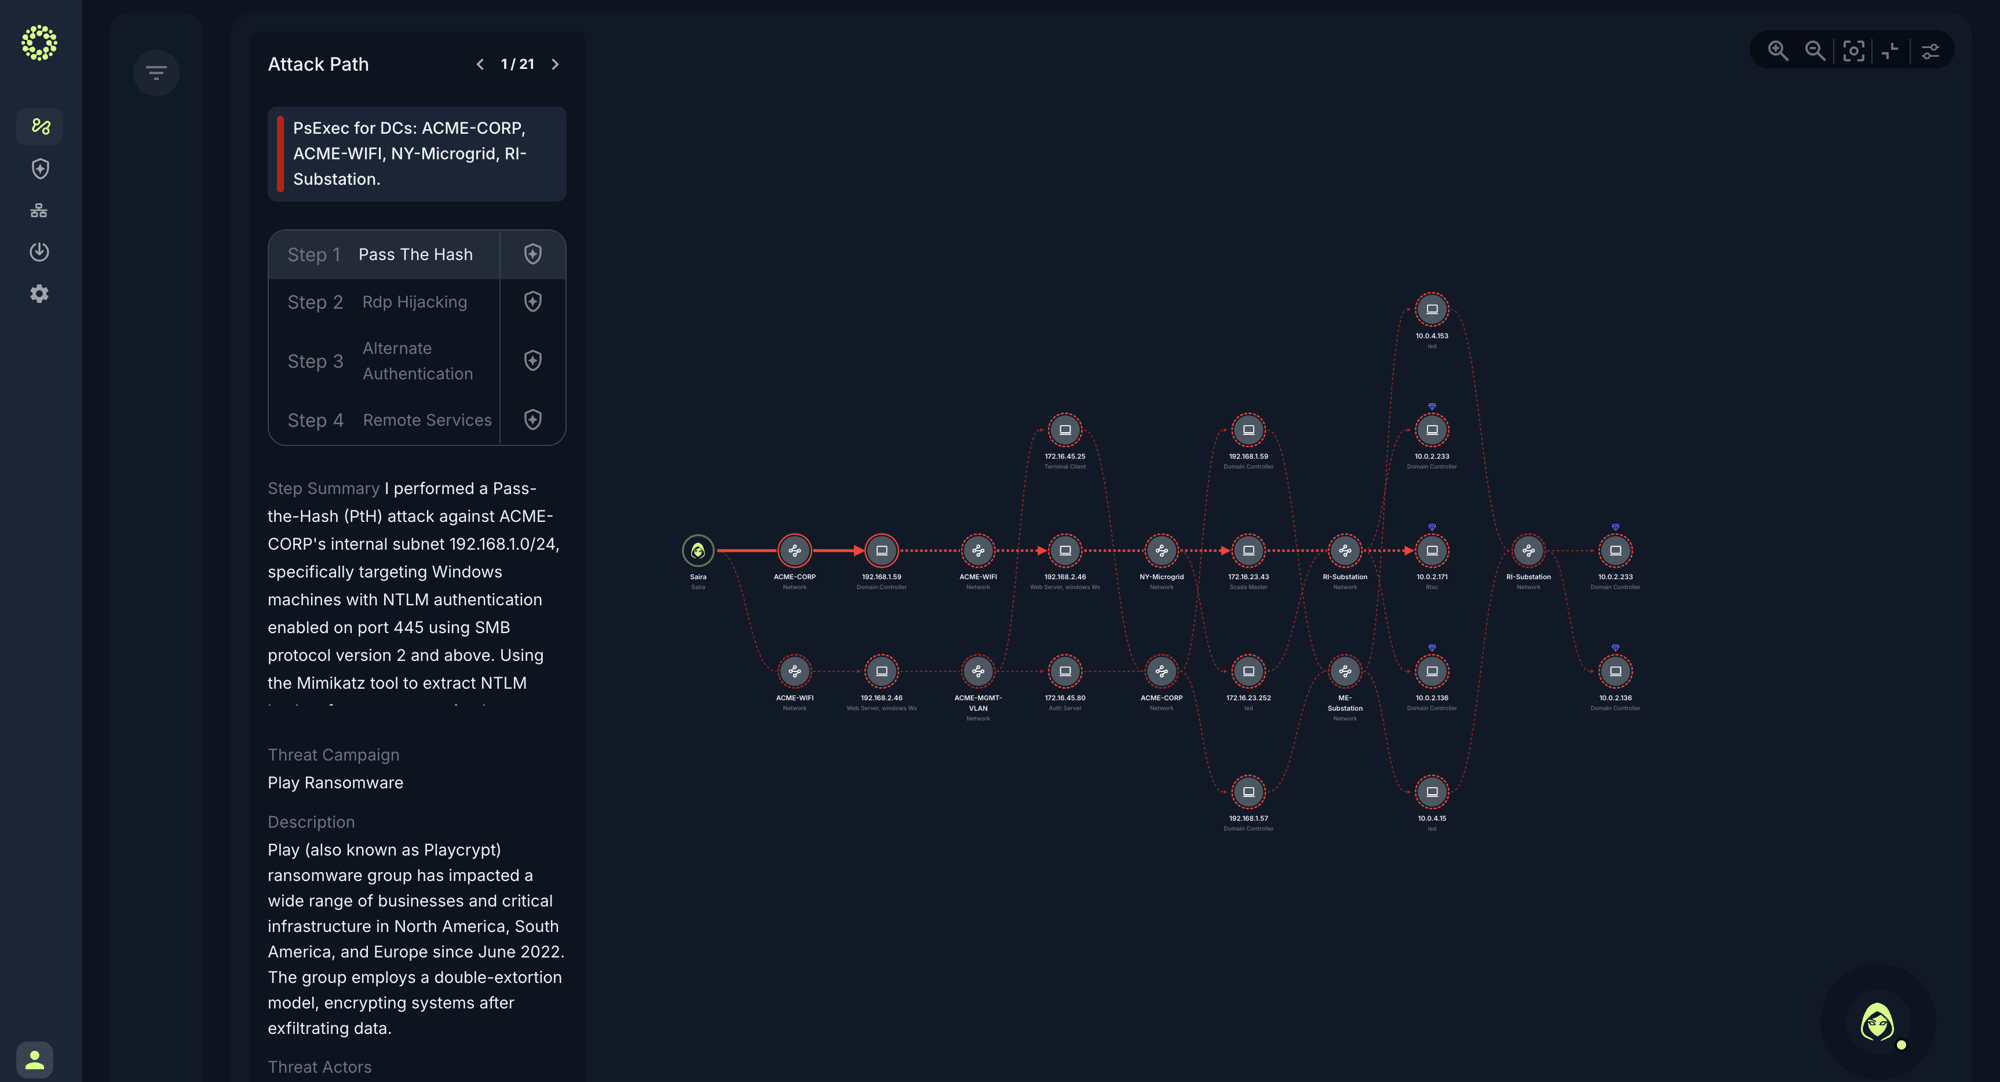
Task: Click the green dotted-circle app logo
Action: (x=39, y=43)
